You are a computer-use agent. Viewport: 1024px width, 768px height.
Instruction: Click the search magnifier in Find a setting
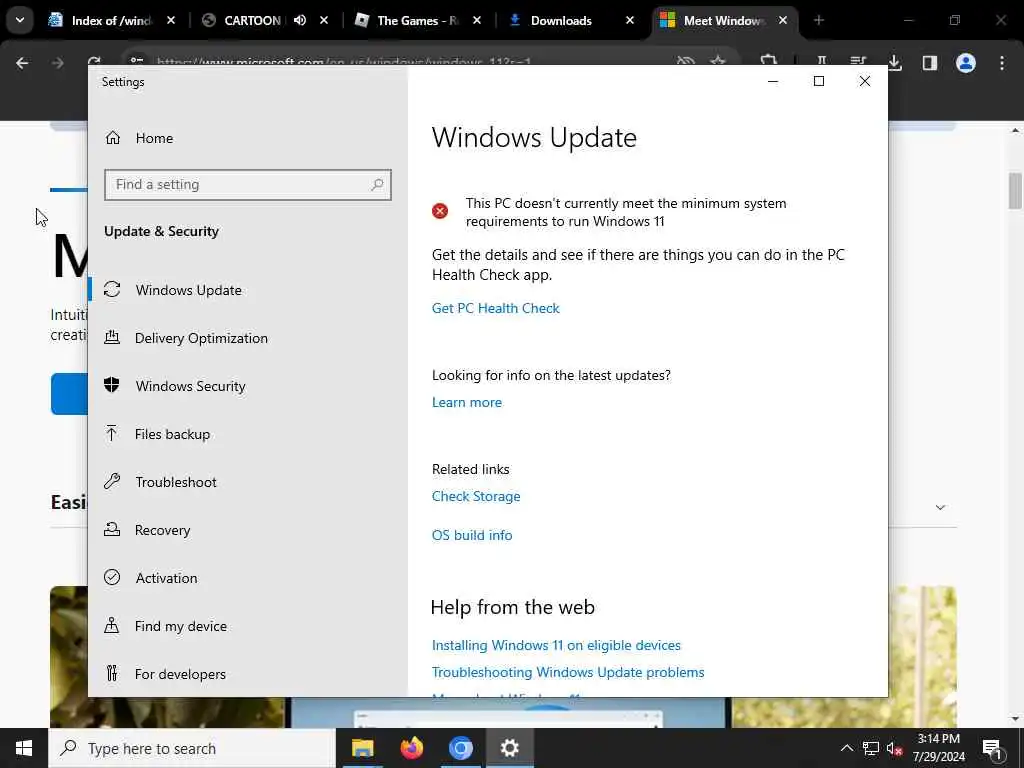[x=377, y=185]
